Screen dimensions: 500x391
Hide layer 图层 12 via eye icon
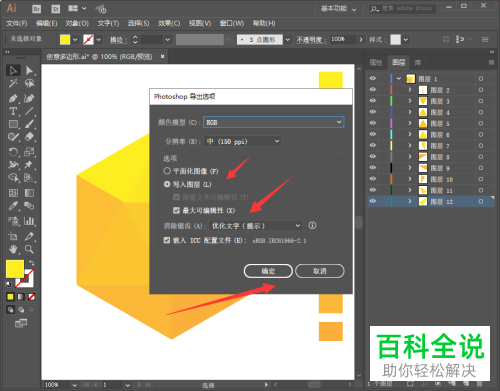pos(373,201)
